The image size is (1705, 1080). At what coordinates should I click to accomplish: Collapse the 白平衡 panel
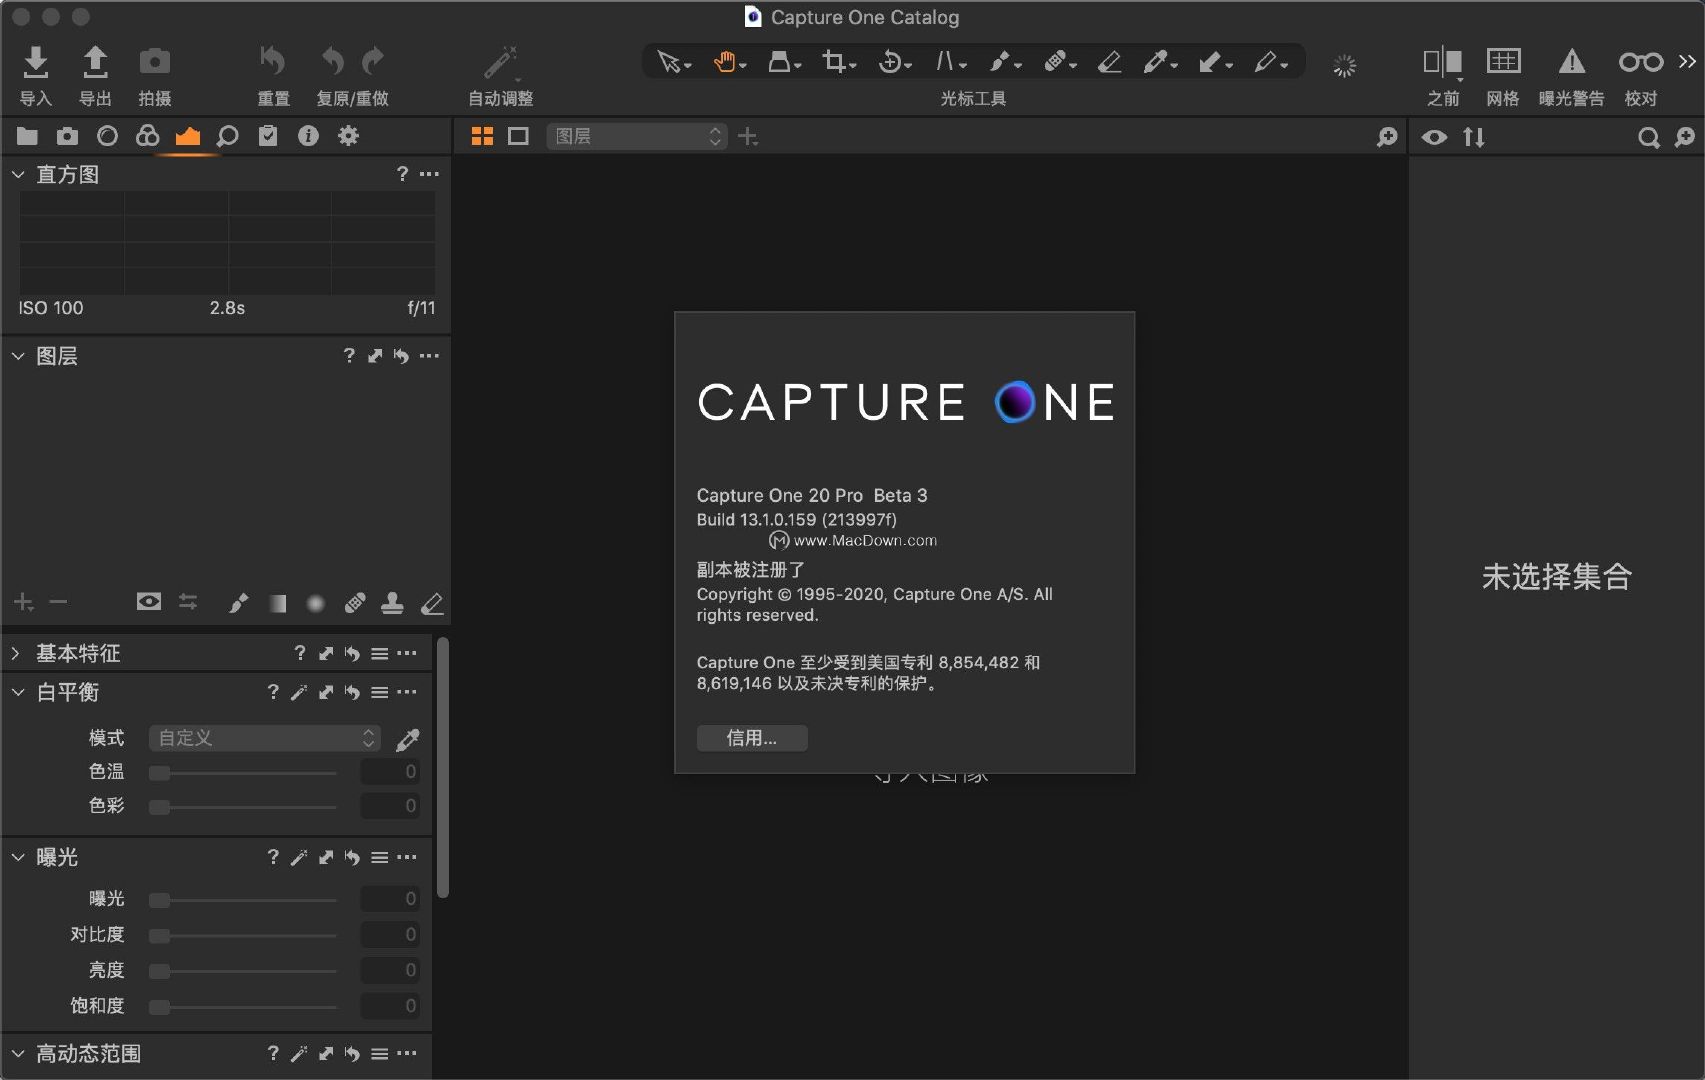pos(18,692)
